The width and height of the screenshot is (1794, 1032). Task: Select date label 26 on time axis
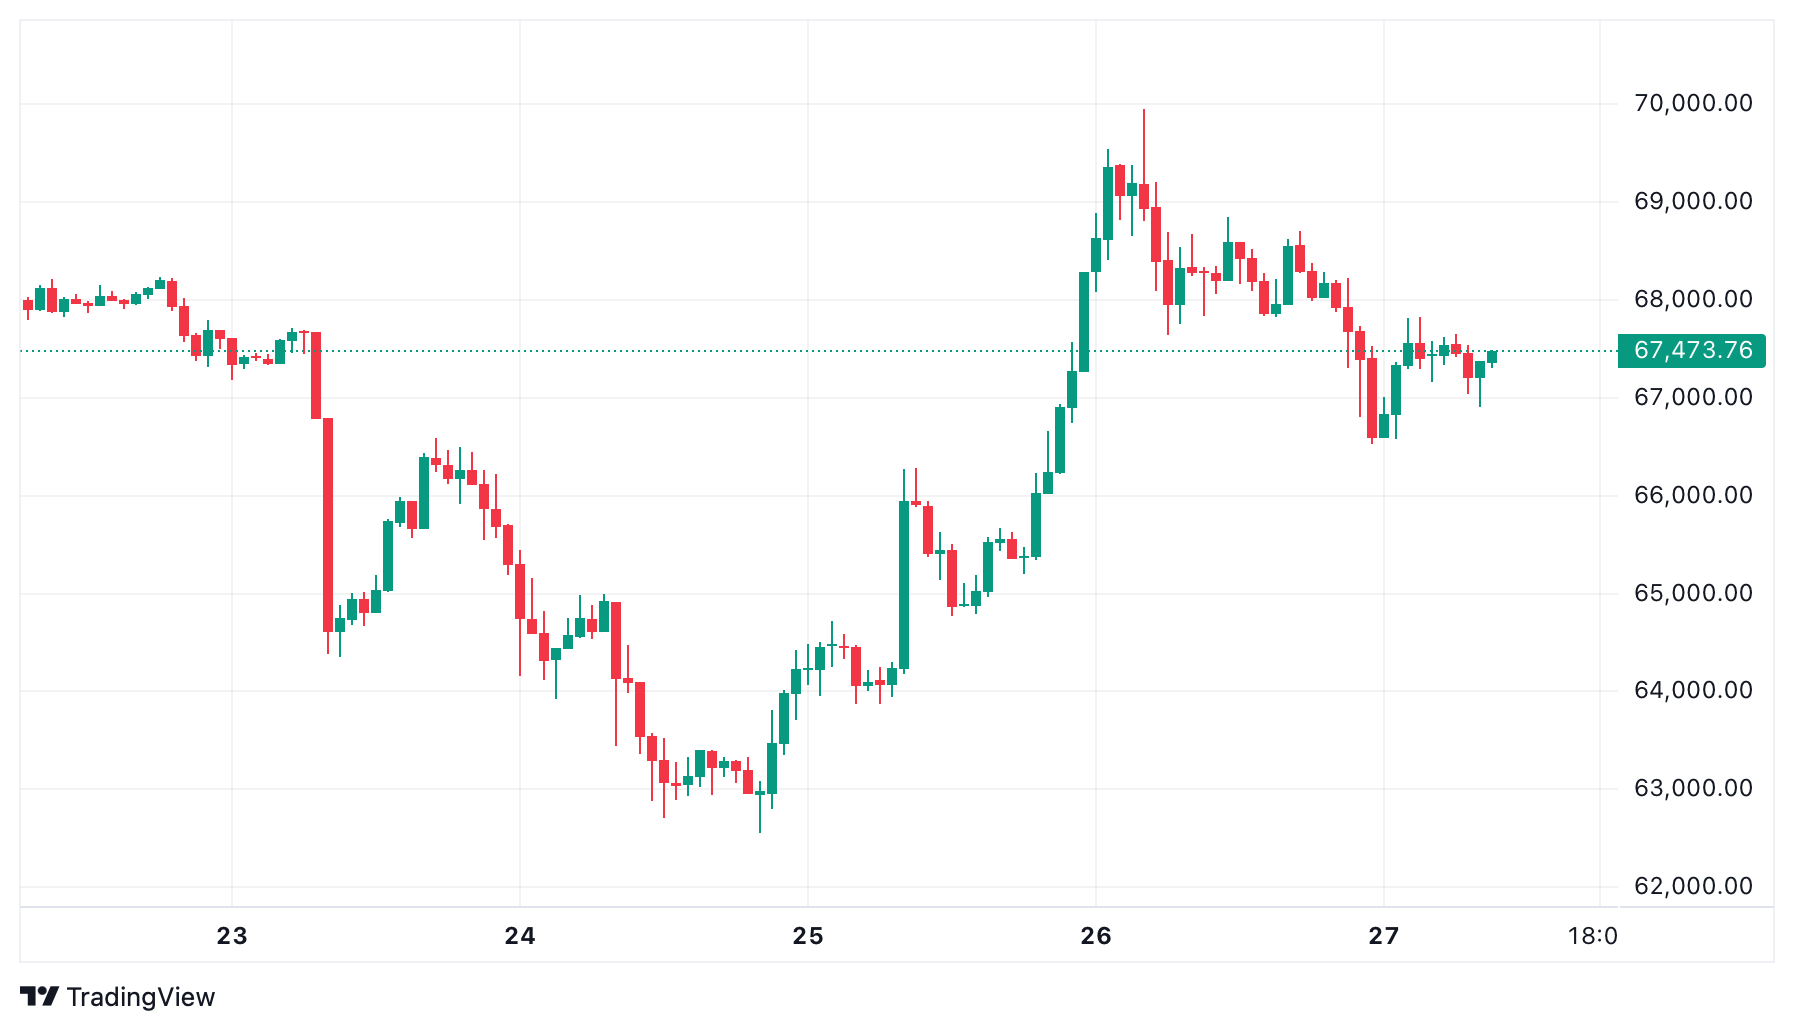(1096, 937)
